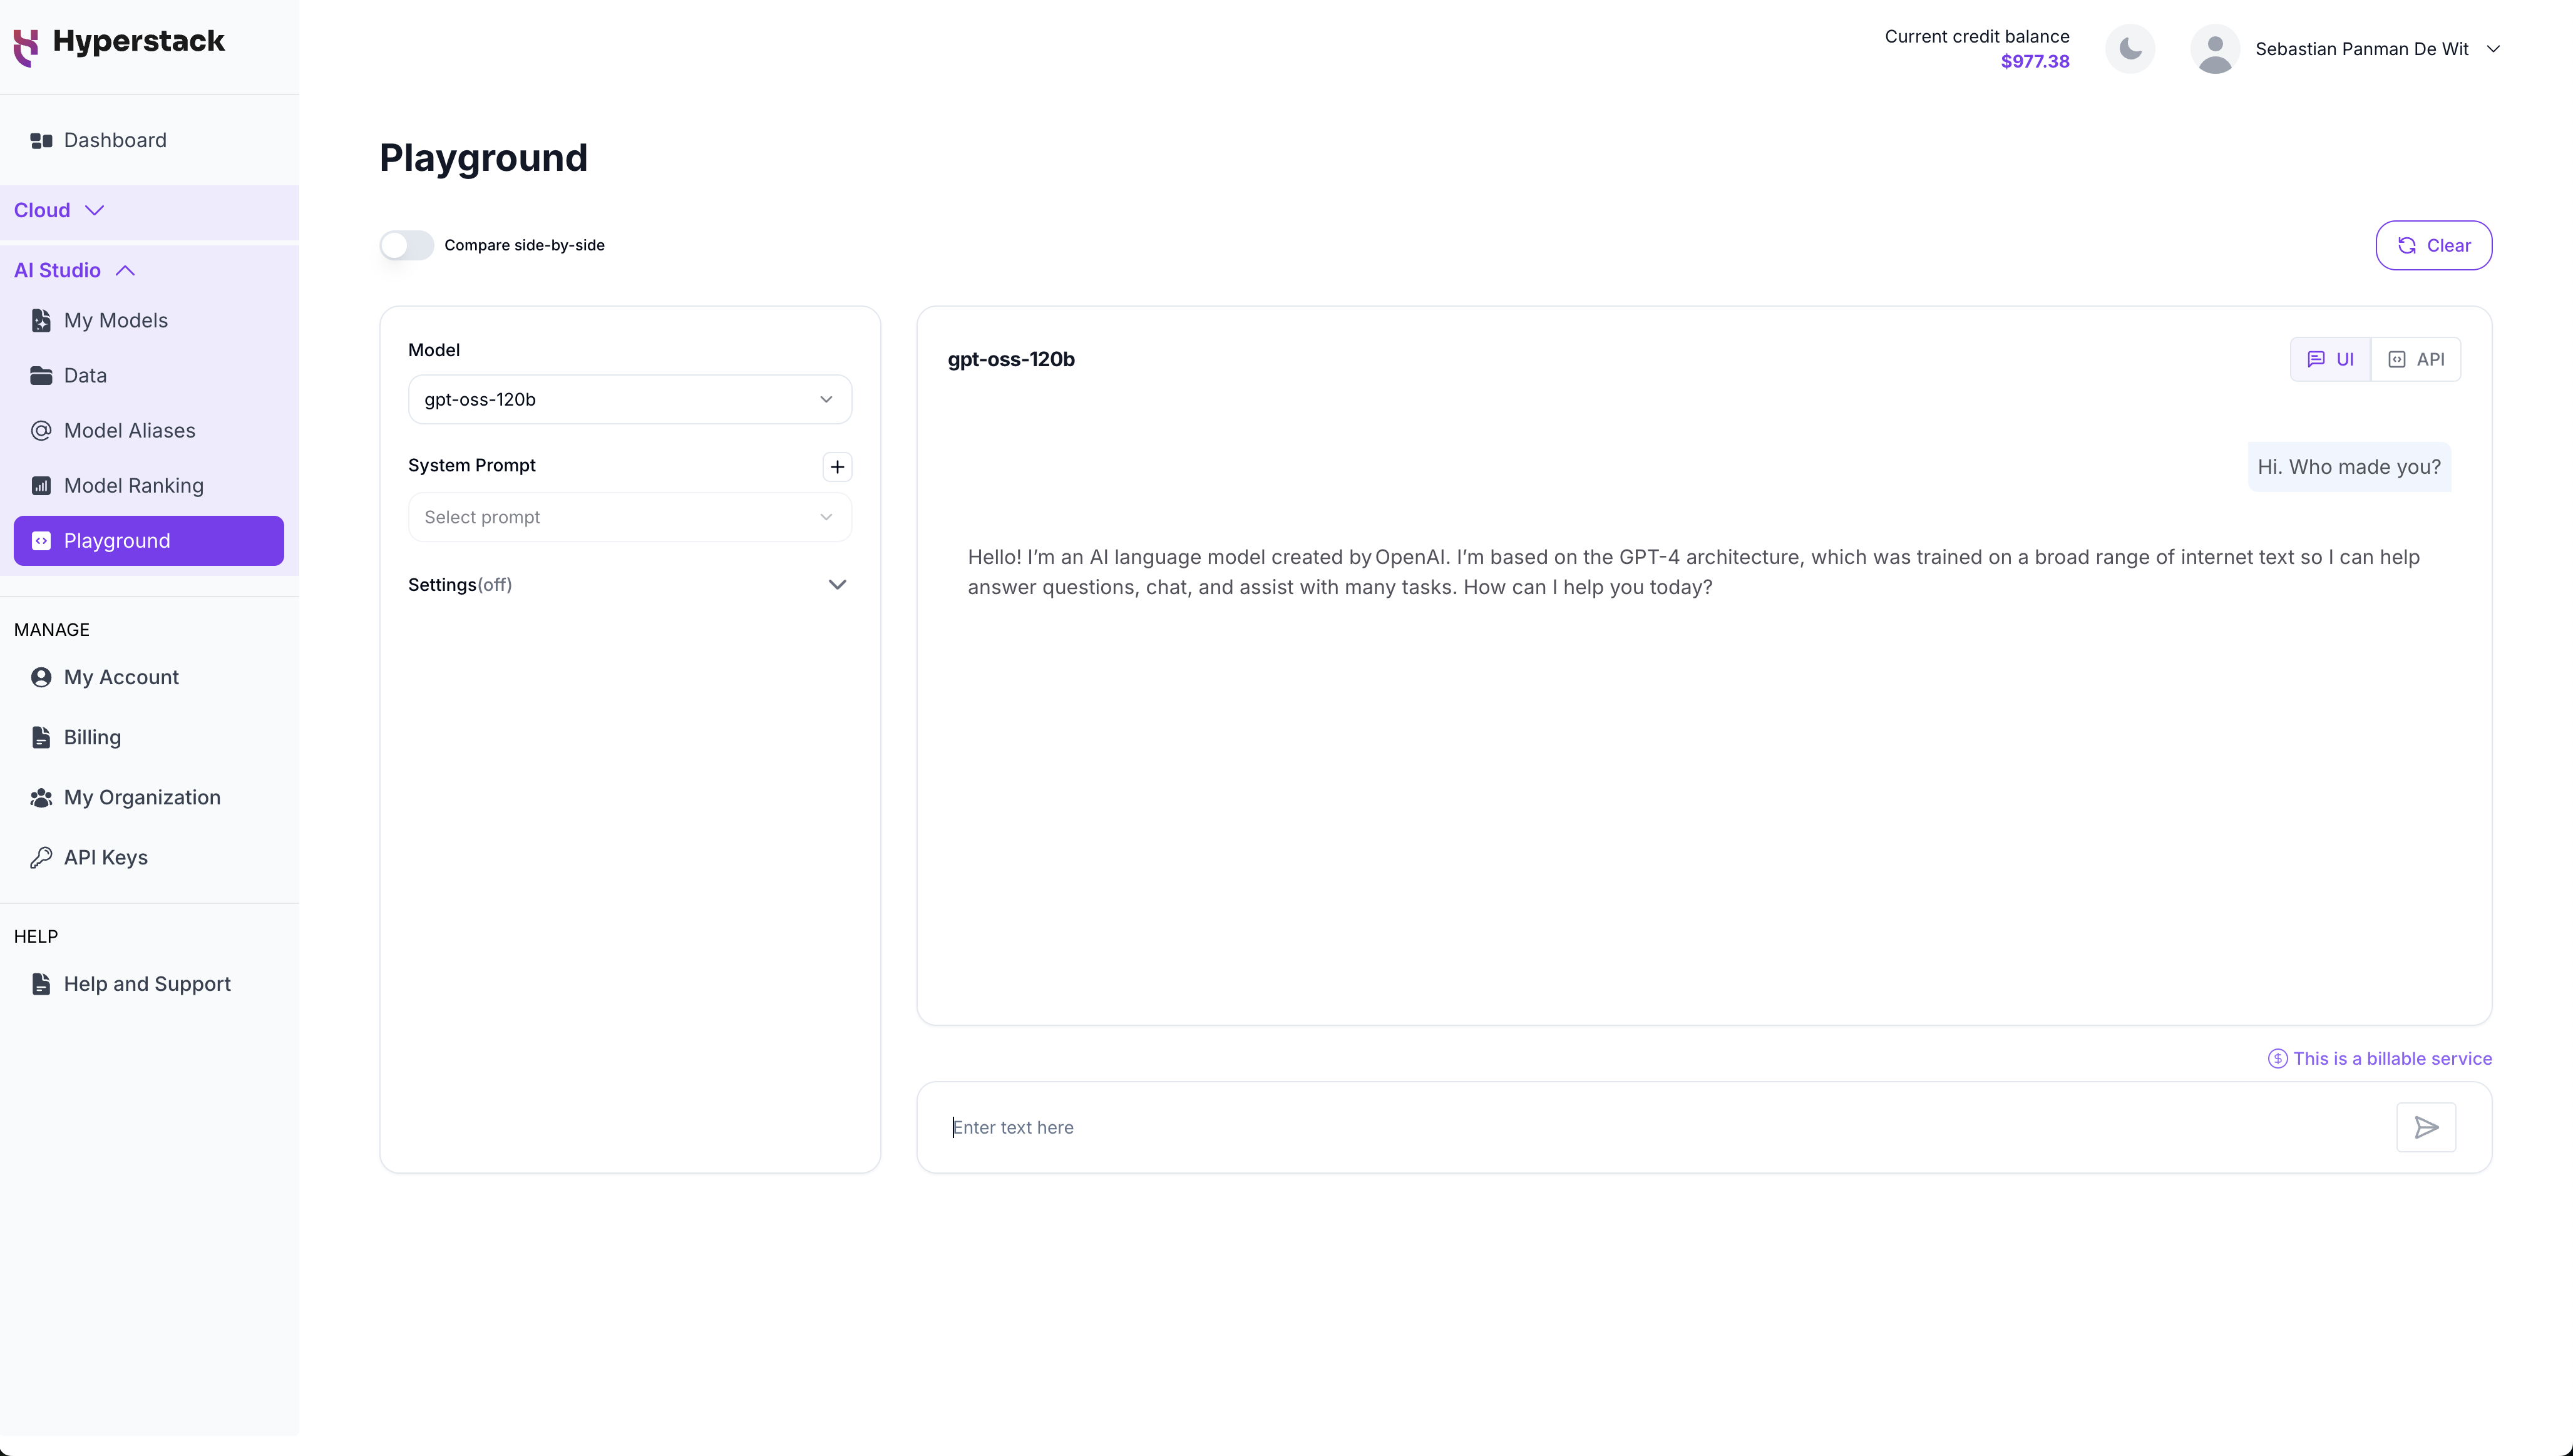
Task: Switch to the UI view tab
Action: click(2330, 360)
